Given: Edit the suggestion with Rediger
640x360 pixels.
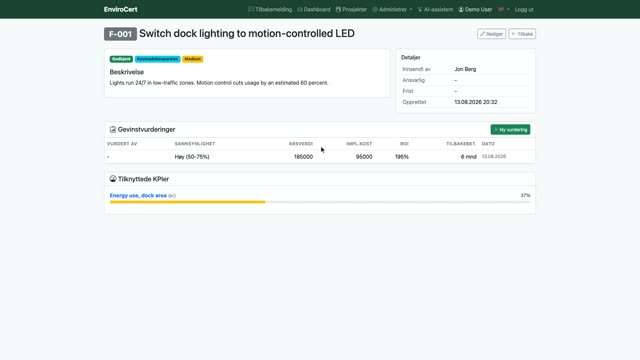Looking at the screenshot, I should 491,34.
